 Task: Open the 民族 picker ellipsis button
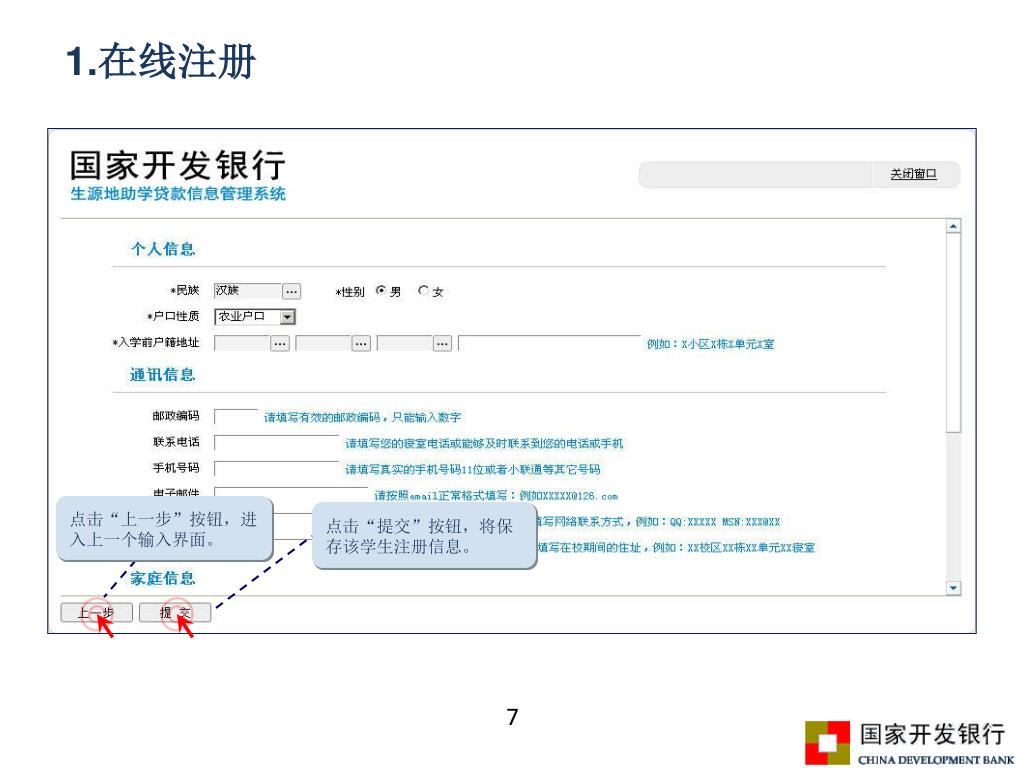coord(291,291)
